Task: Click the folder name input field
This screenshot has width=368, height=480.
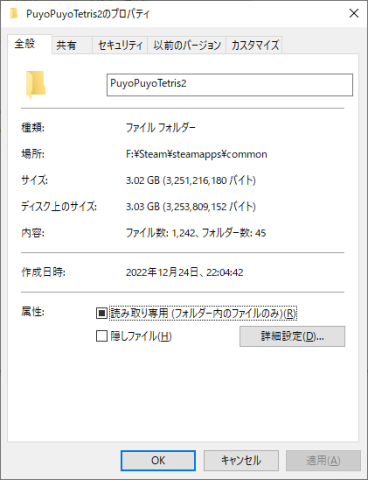Action: point(229,85)
